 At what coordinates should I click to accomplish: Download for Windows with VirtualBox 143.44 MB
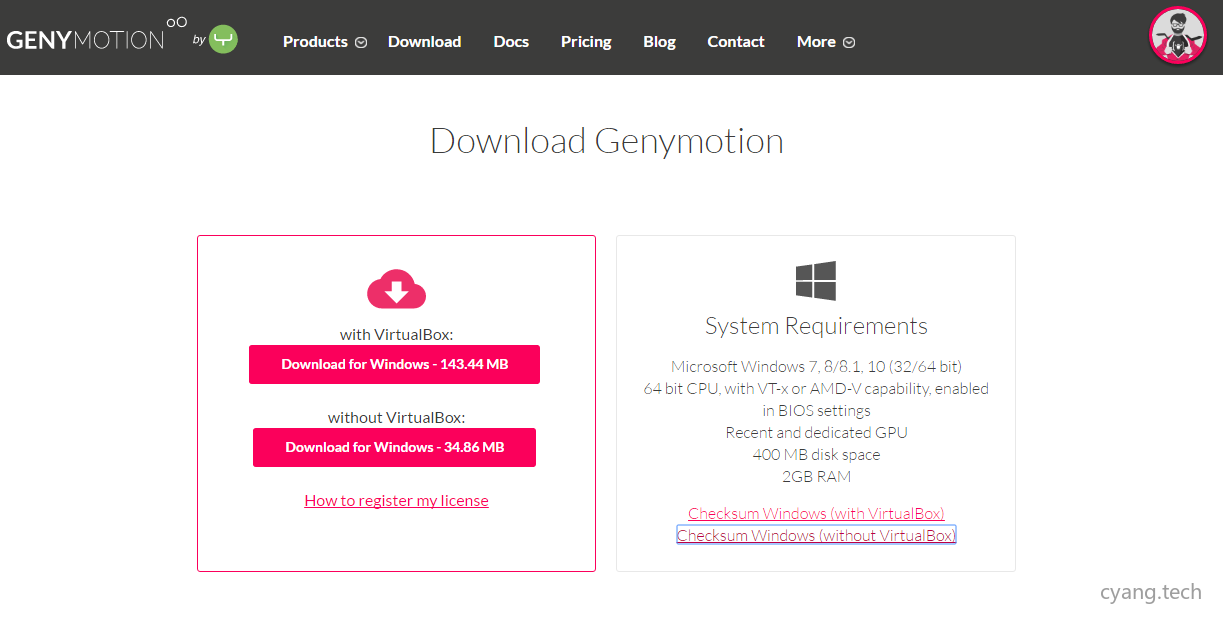coord(394,364)
